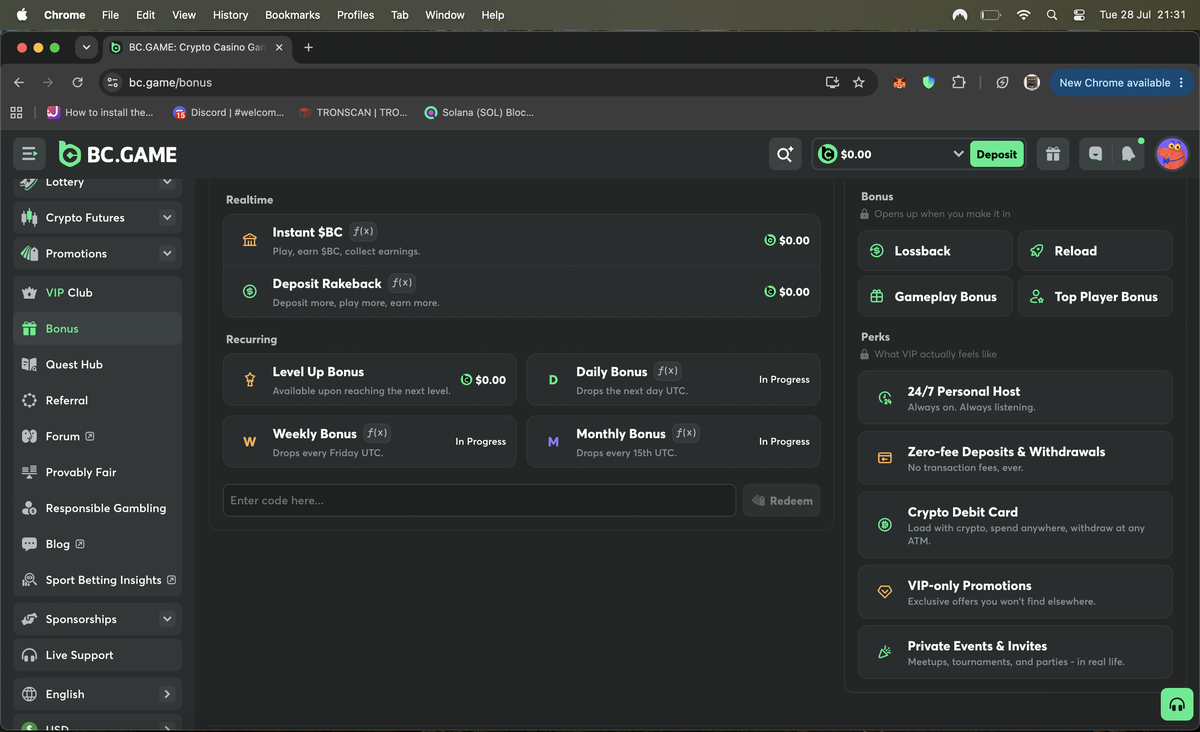1200x732 pixels.
Task: Open the Chrome File menu
Action: coord(110,15)
